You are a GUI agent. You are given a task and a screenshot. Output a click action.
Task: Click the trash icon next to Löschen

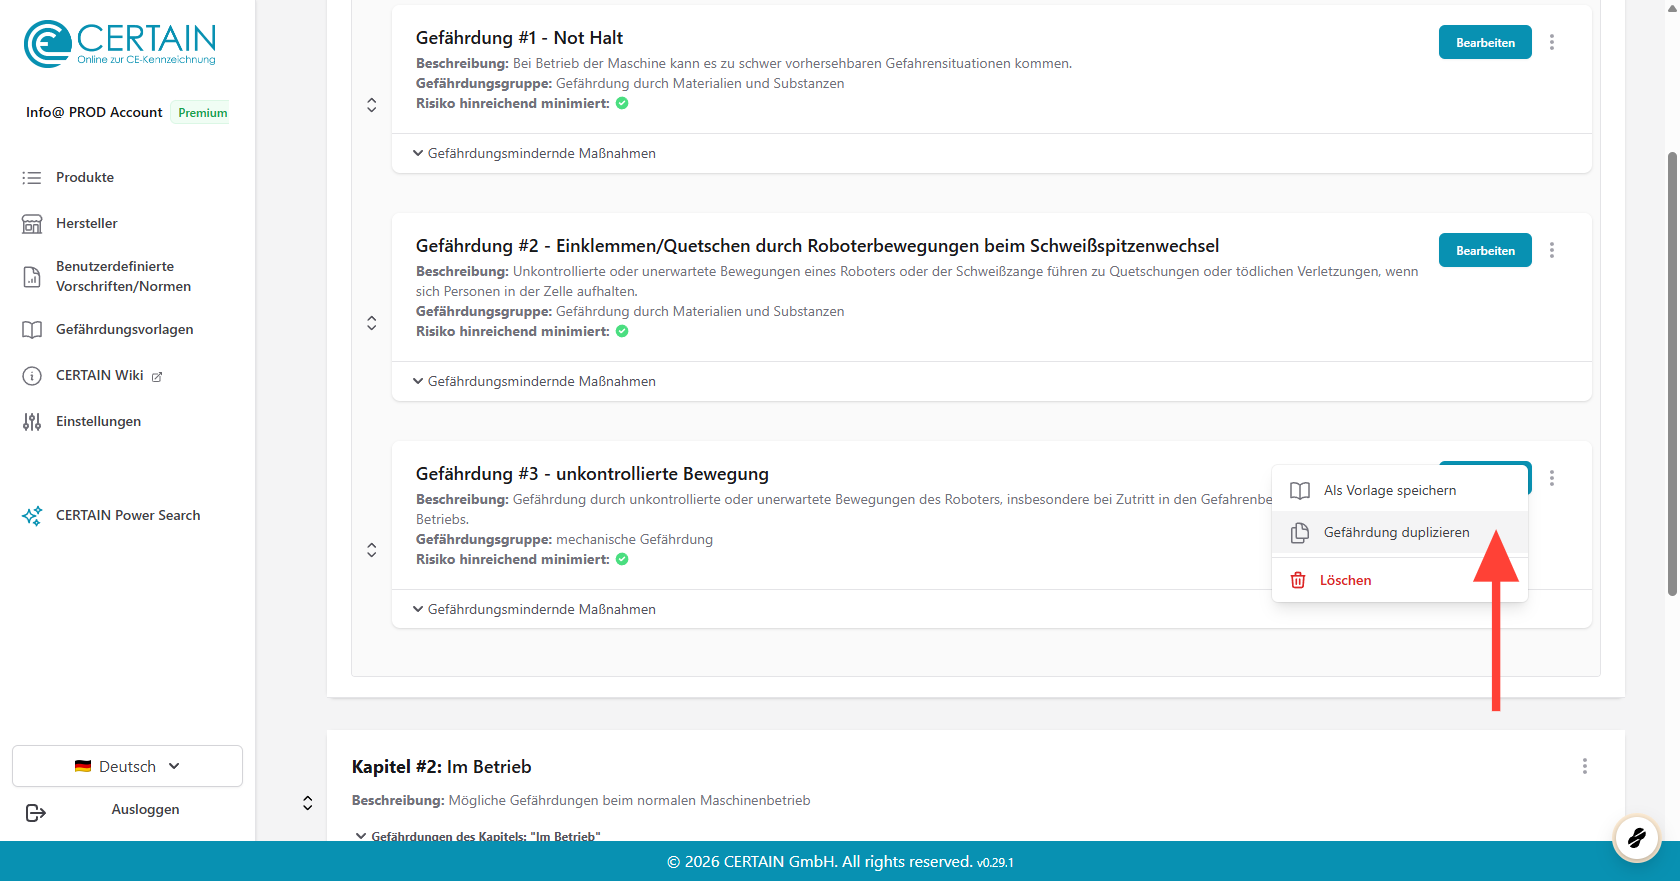coord(1298,580)
